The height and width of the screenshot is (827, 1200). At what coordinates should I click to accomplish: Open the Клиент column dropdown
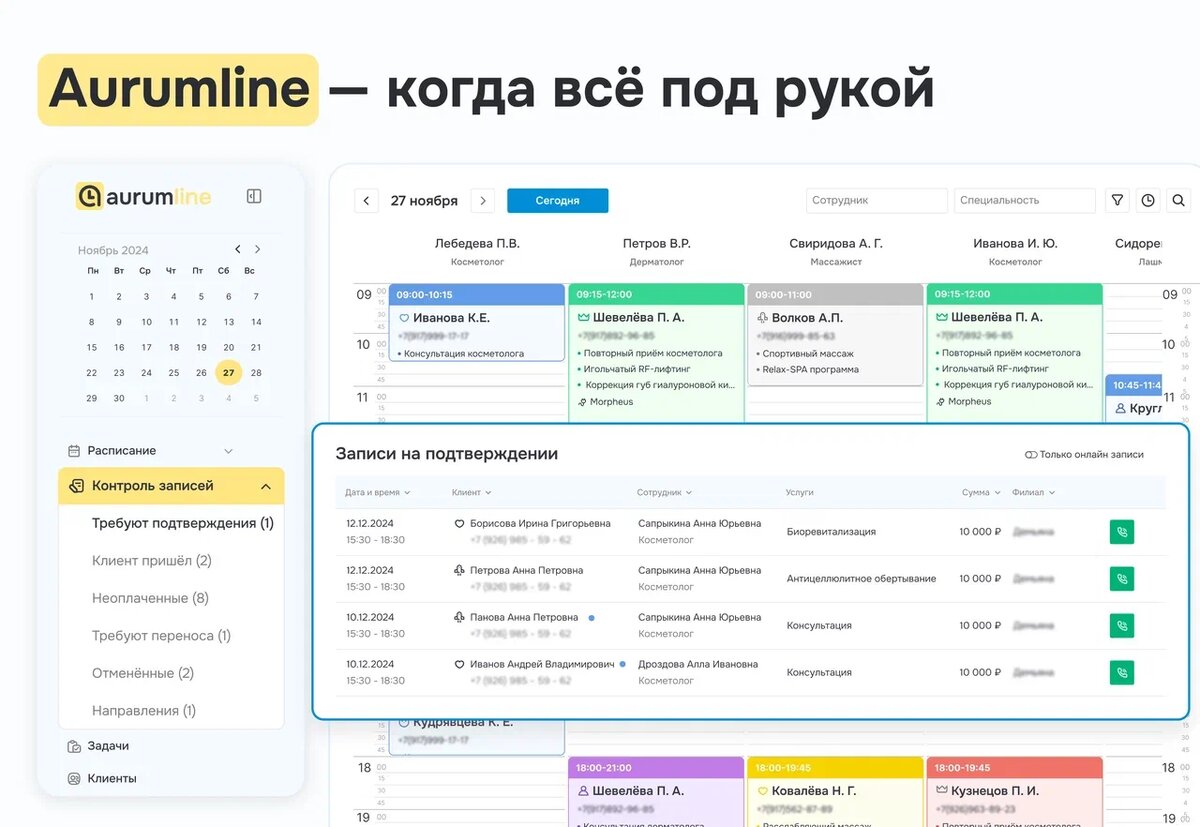point(471,493)
